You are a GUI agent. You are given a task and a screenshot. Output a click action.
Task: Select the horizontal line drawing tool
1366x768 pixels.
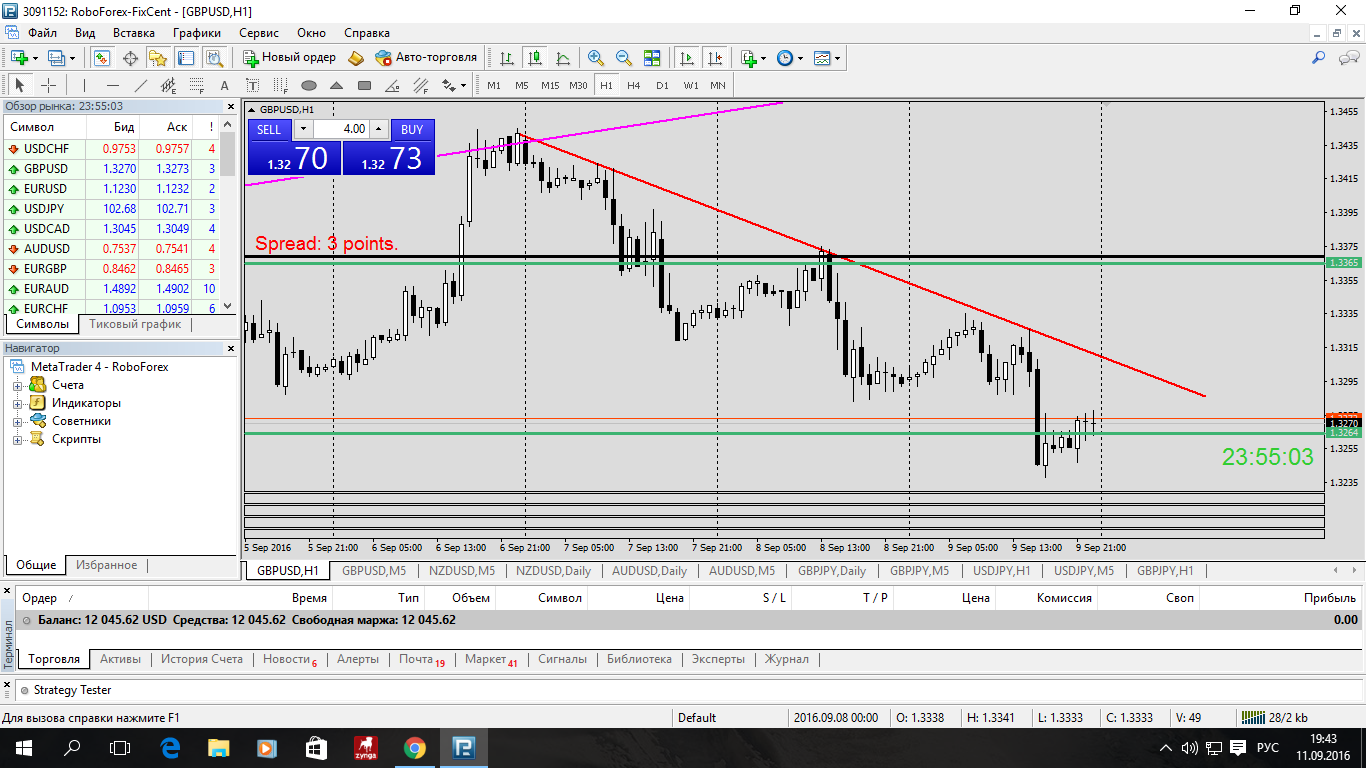click(113, 85)
